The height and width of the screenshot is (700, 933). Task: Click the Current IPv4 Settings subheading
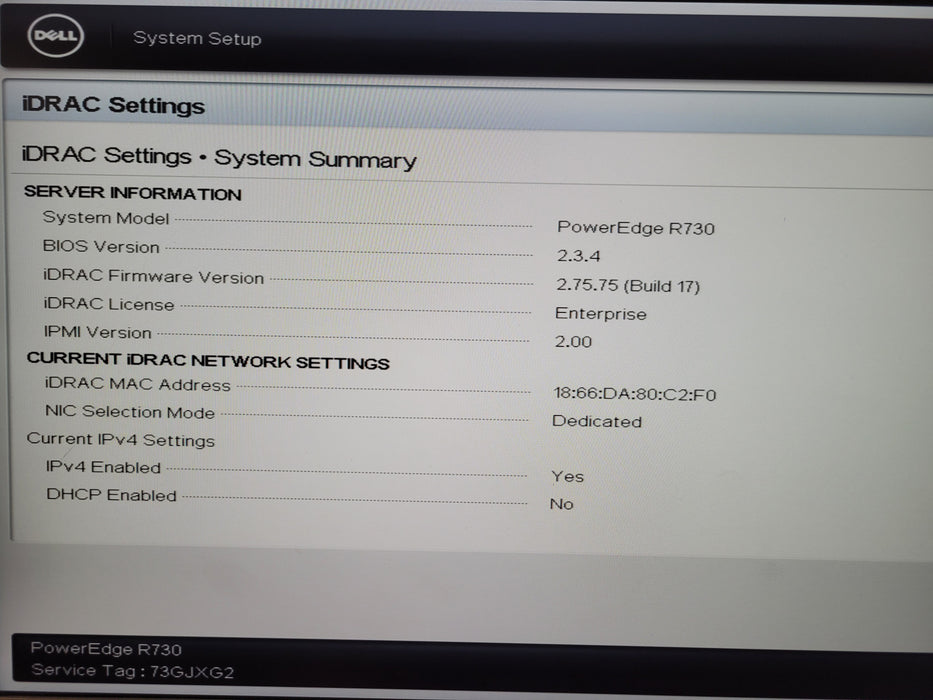[121, 440]
